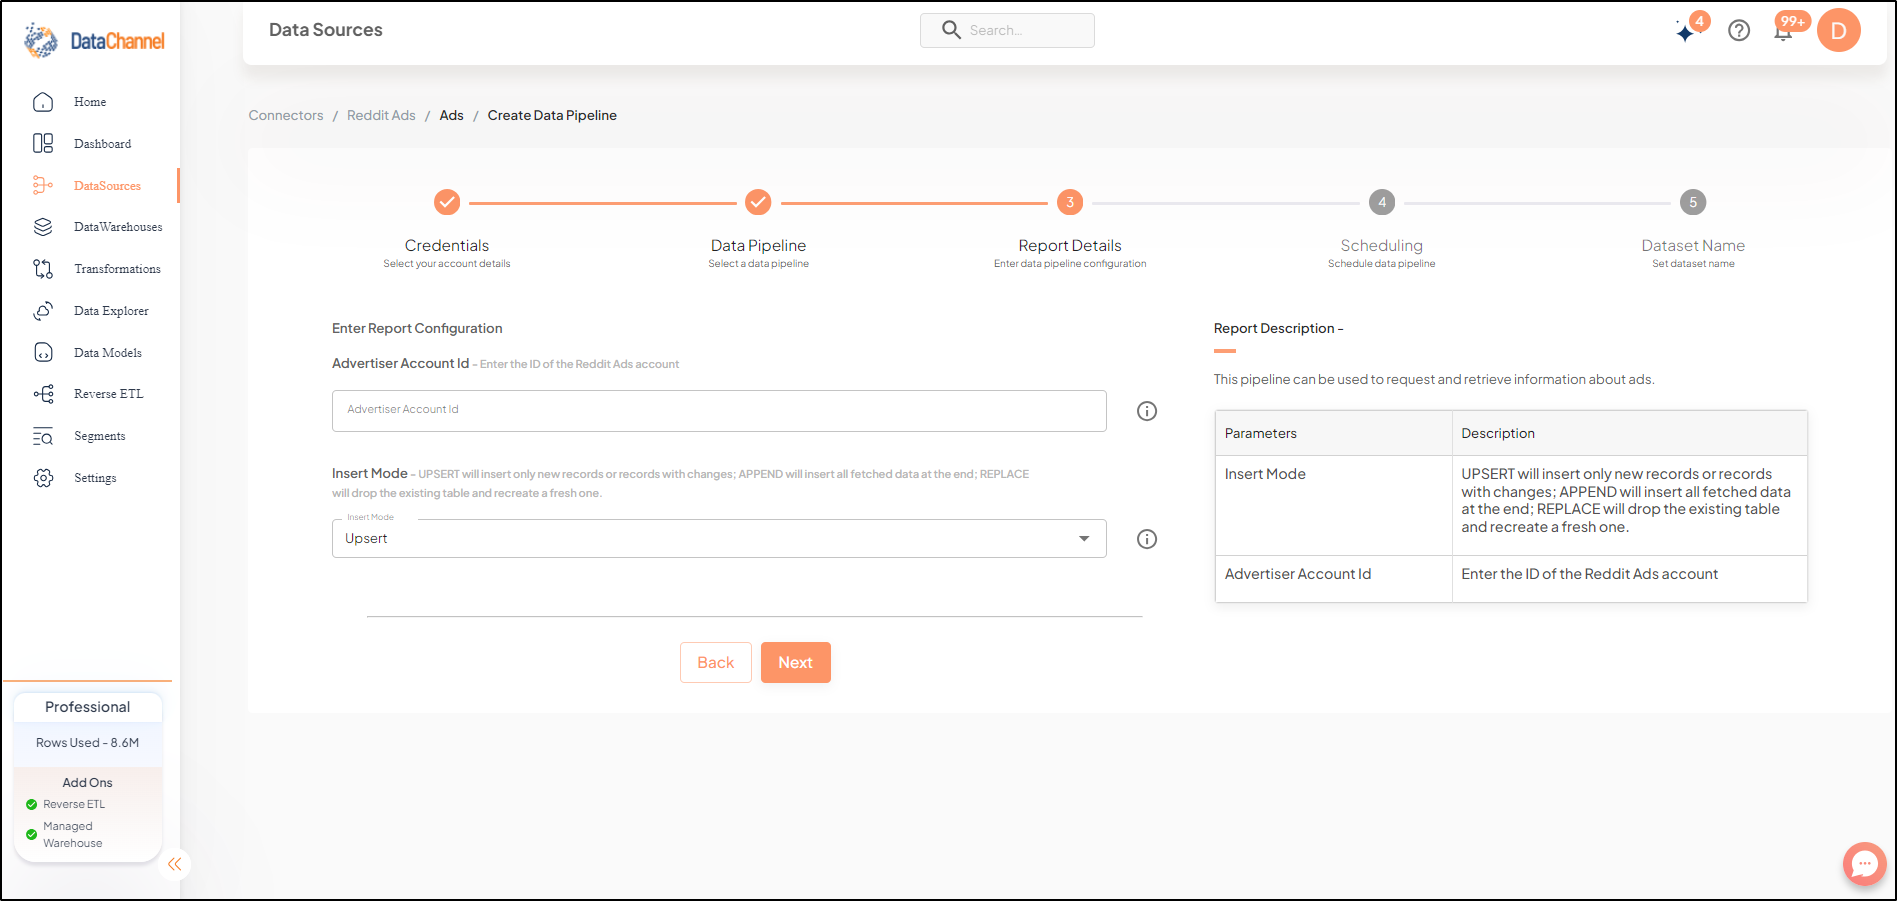The image size is (1897, 901).
Task: Select step 5 Dataset Name circle
Action: point(1693,202)
